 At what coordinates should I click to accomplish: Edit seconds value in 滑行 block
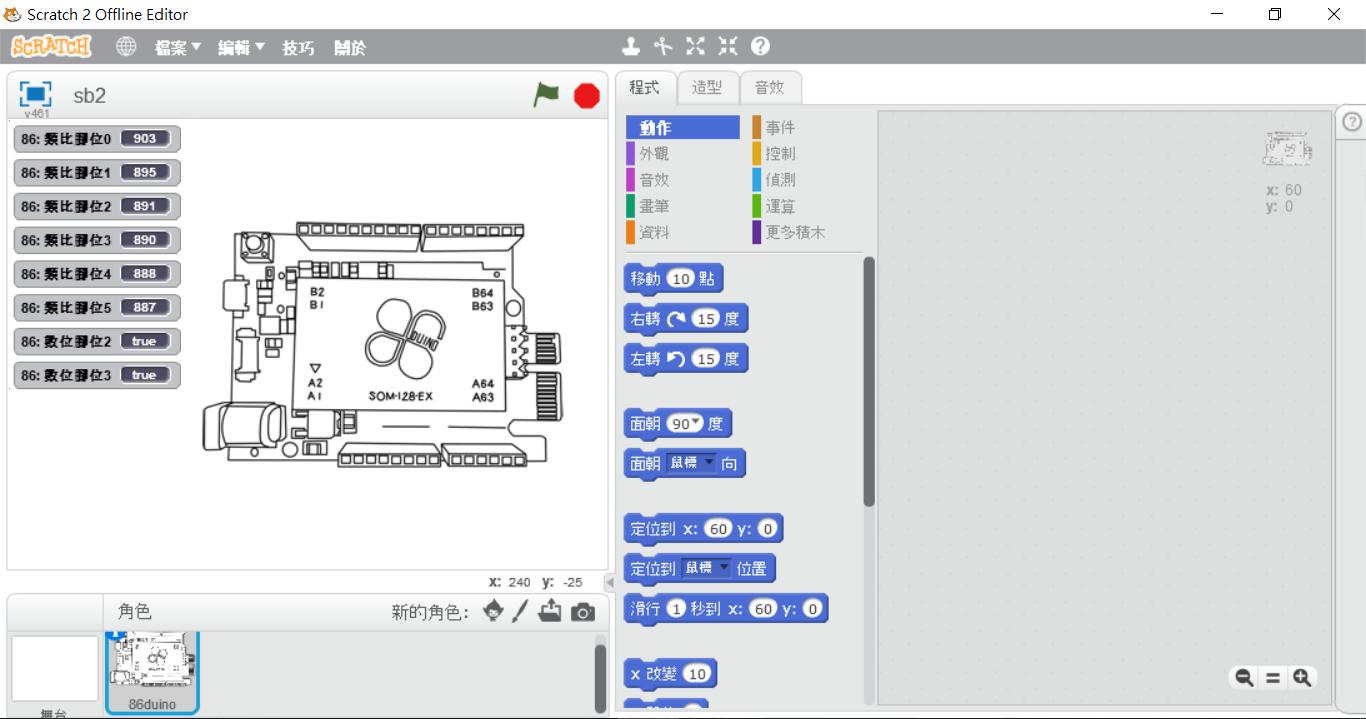point(676,609)
